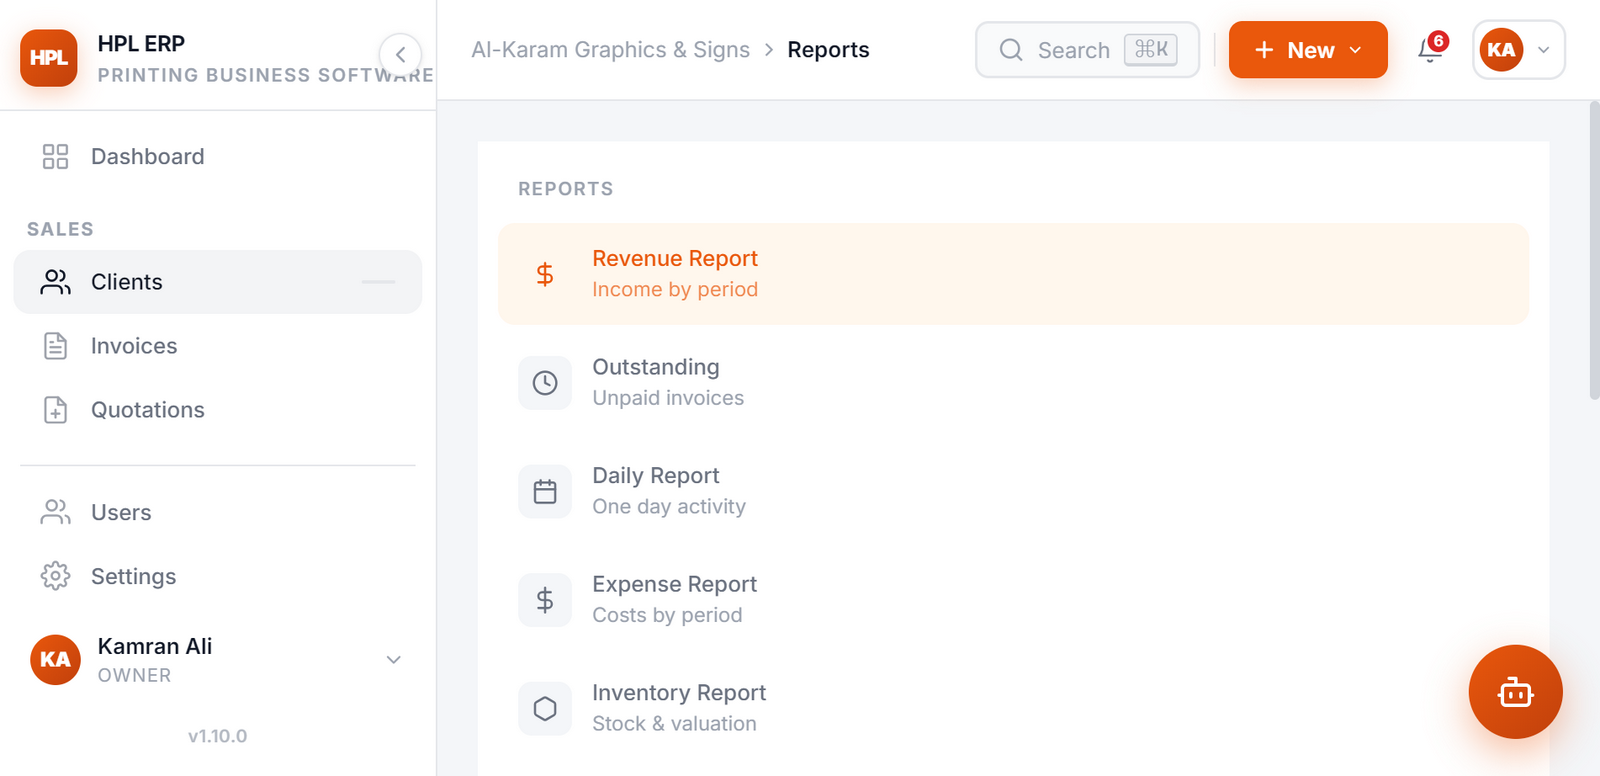This screenshot has height=776, width=1600.
Task: Click Kamran Ali's KA avatar in sidebar
Action: point(55,659)
